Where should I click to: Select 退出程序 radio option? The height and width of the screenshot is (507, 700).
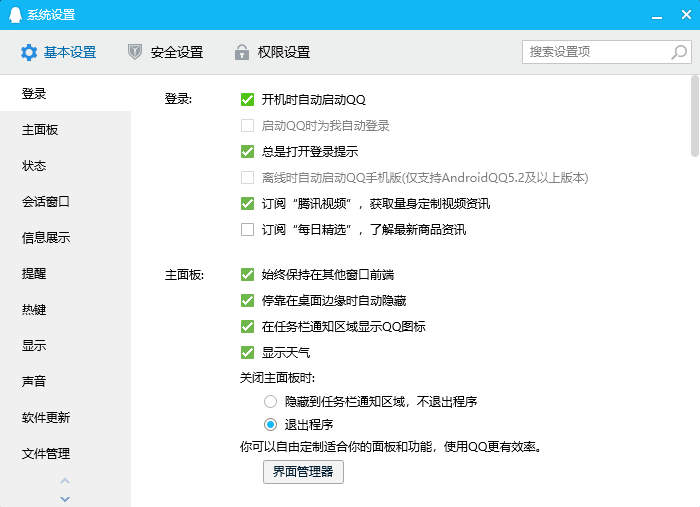(270, 424)
